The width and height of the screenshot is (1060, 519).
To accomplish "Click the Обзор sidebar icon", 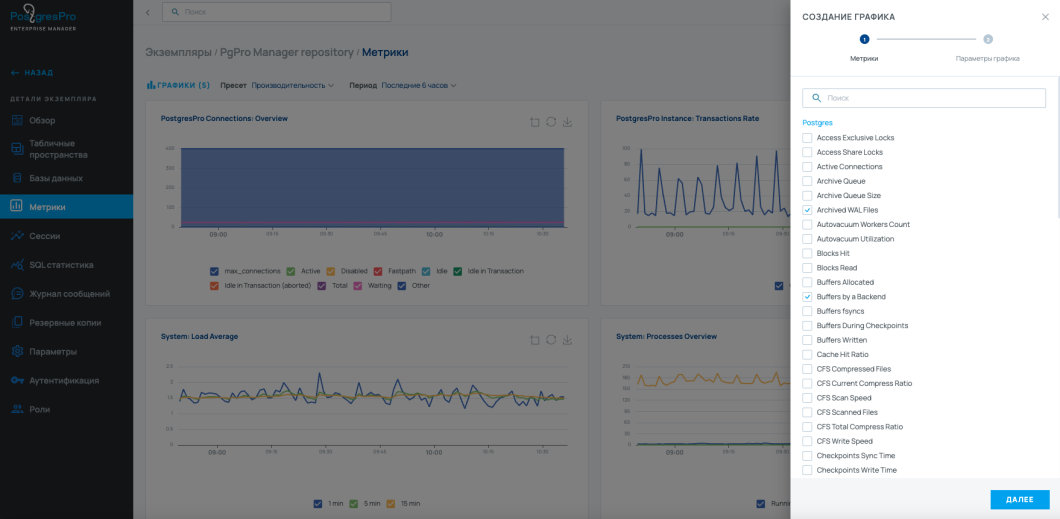I will click(18, 120).
